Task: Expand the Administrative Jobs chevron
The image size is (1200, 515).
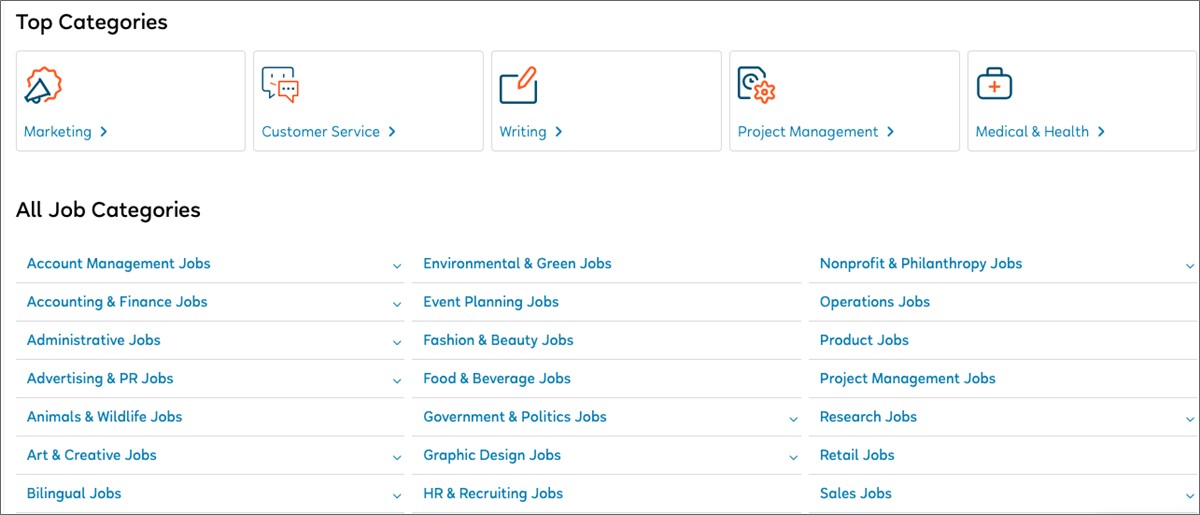Action: tap(397, 342)
